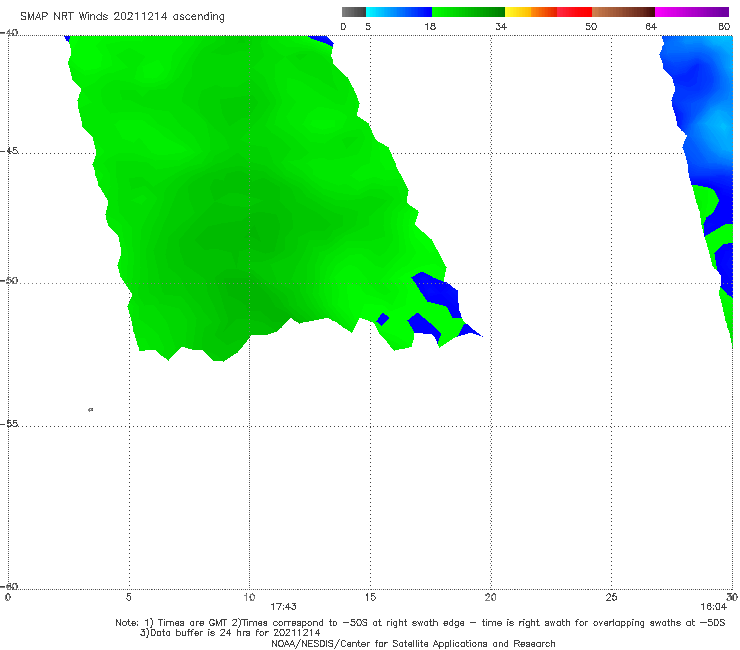This screenshot has height=650, width=740.
Task: Click the swath time '16:04'
Action: (x=714, y=607)
